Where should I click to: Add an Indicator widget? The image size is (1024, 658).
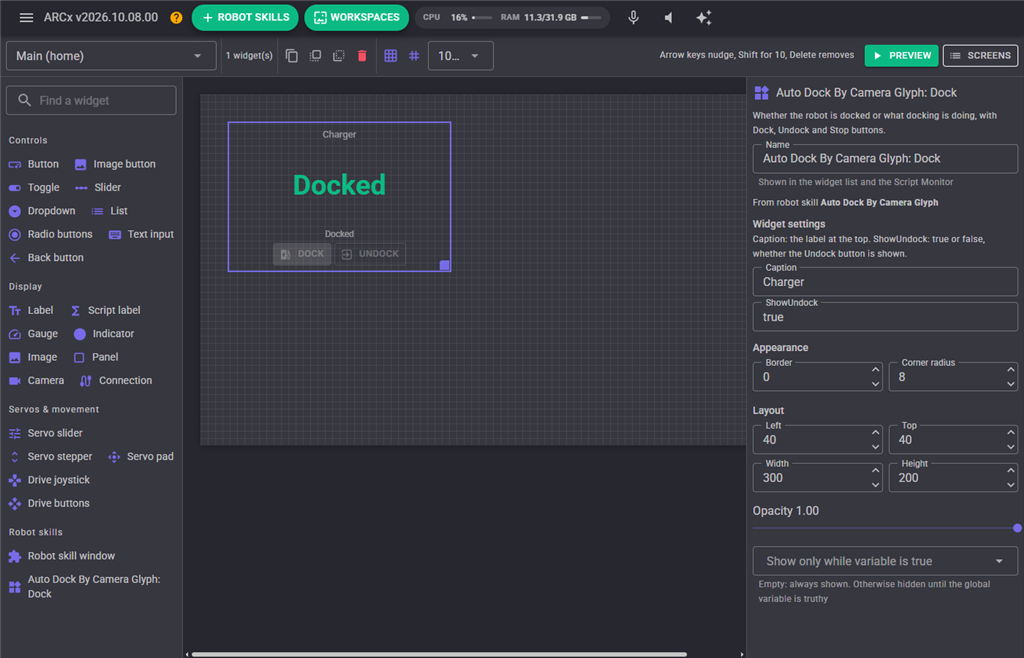(x=104, y=334)
